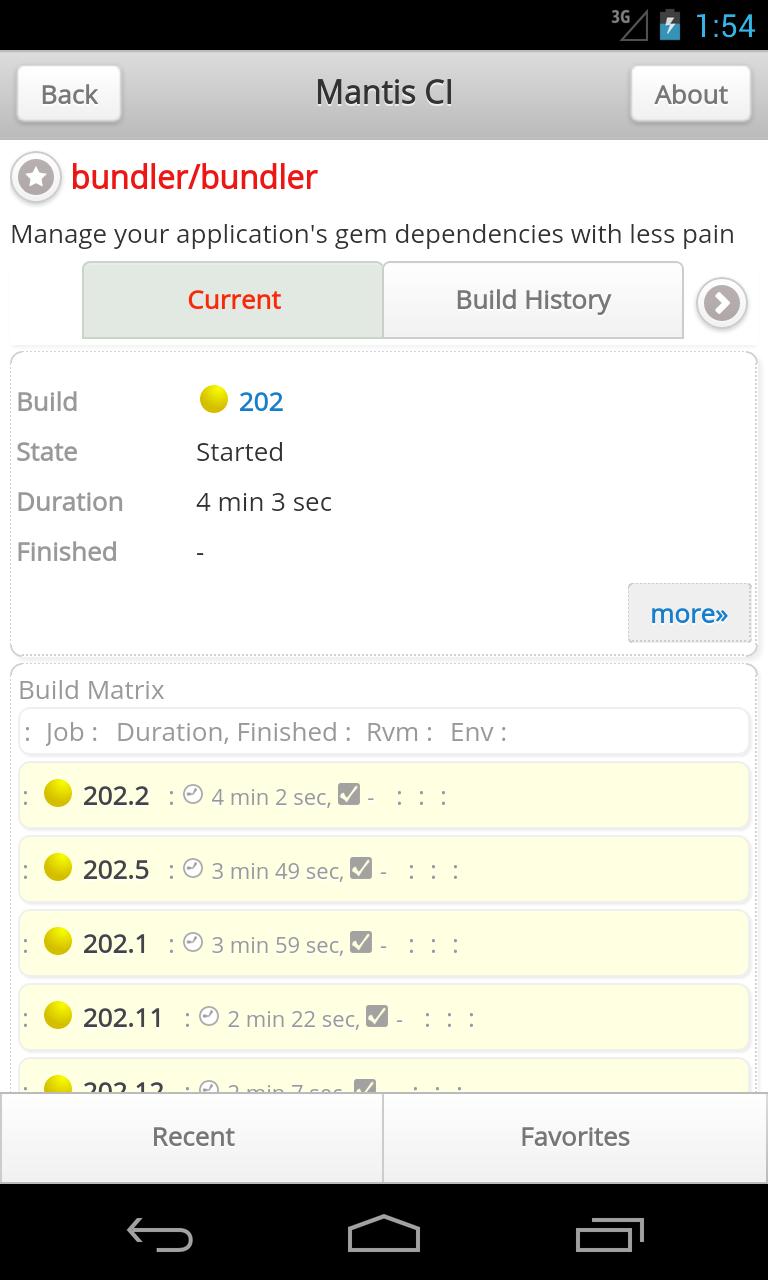Open the Android recent apps icon
The image size is (768, 1280).
(x=610, y=1234)
